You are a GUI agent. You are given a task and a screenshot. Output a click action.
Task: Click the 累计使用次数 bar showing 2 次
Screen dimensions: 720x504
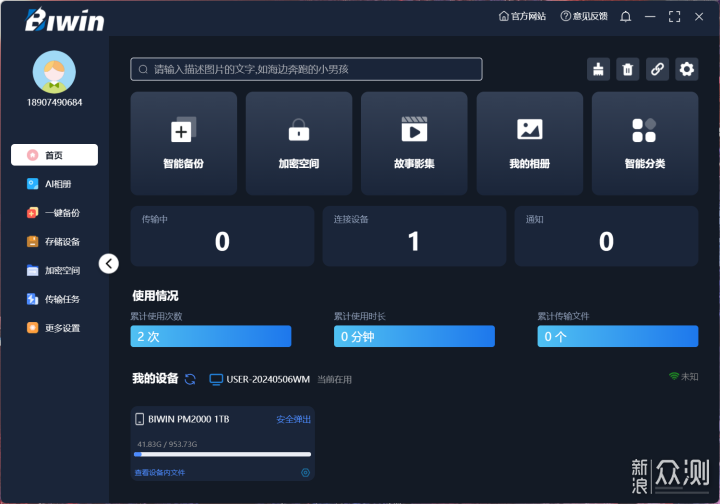211,336
